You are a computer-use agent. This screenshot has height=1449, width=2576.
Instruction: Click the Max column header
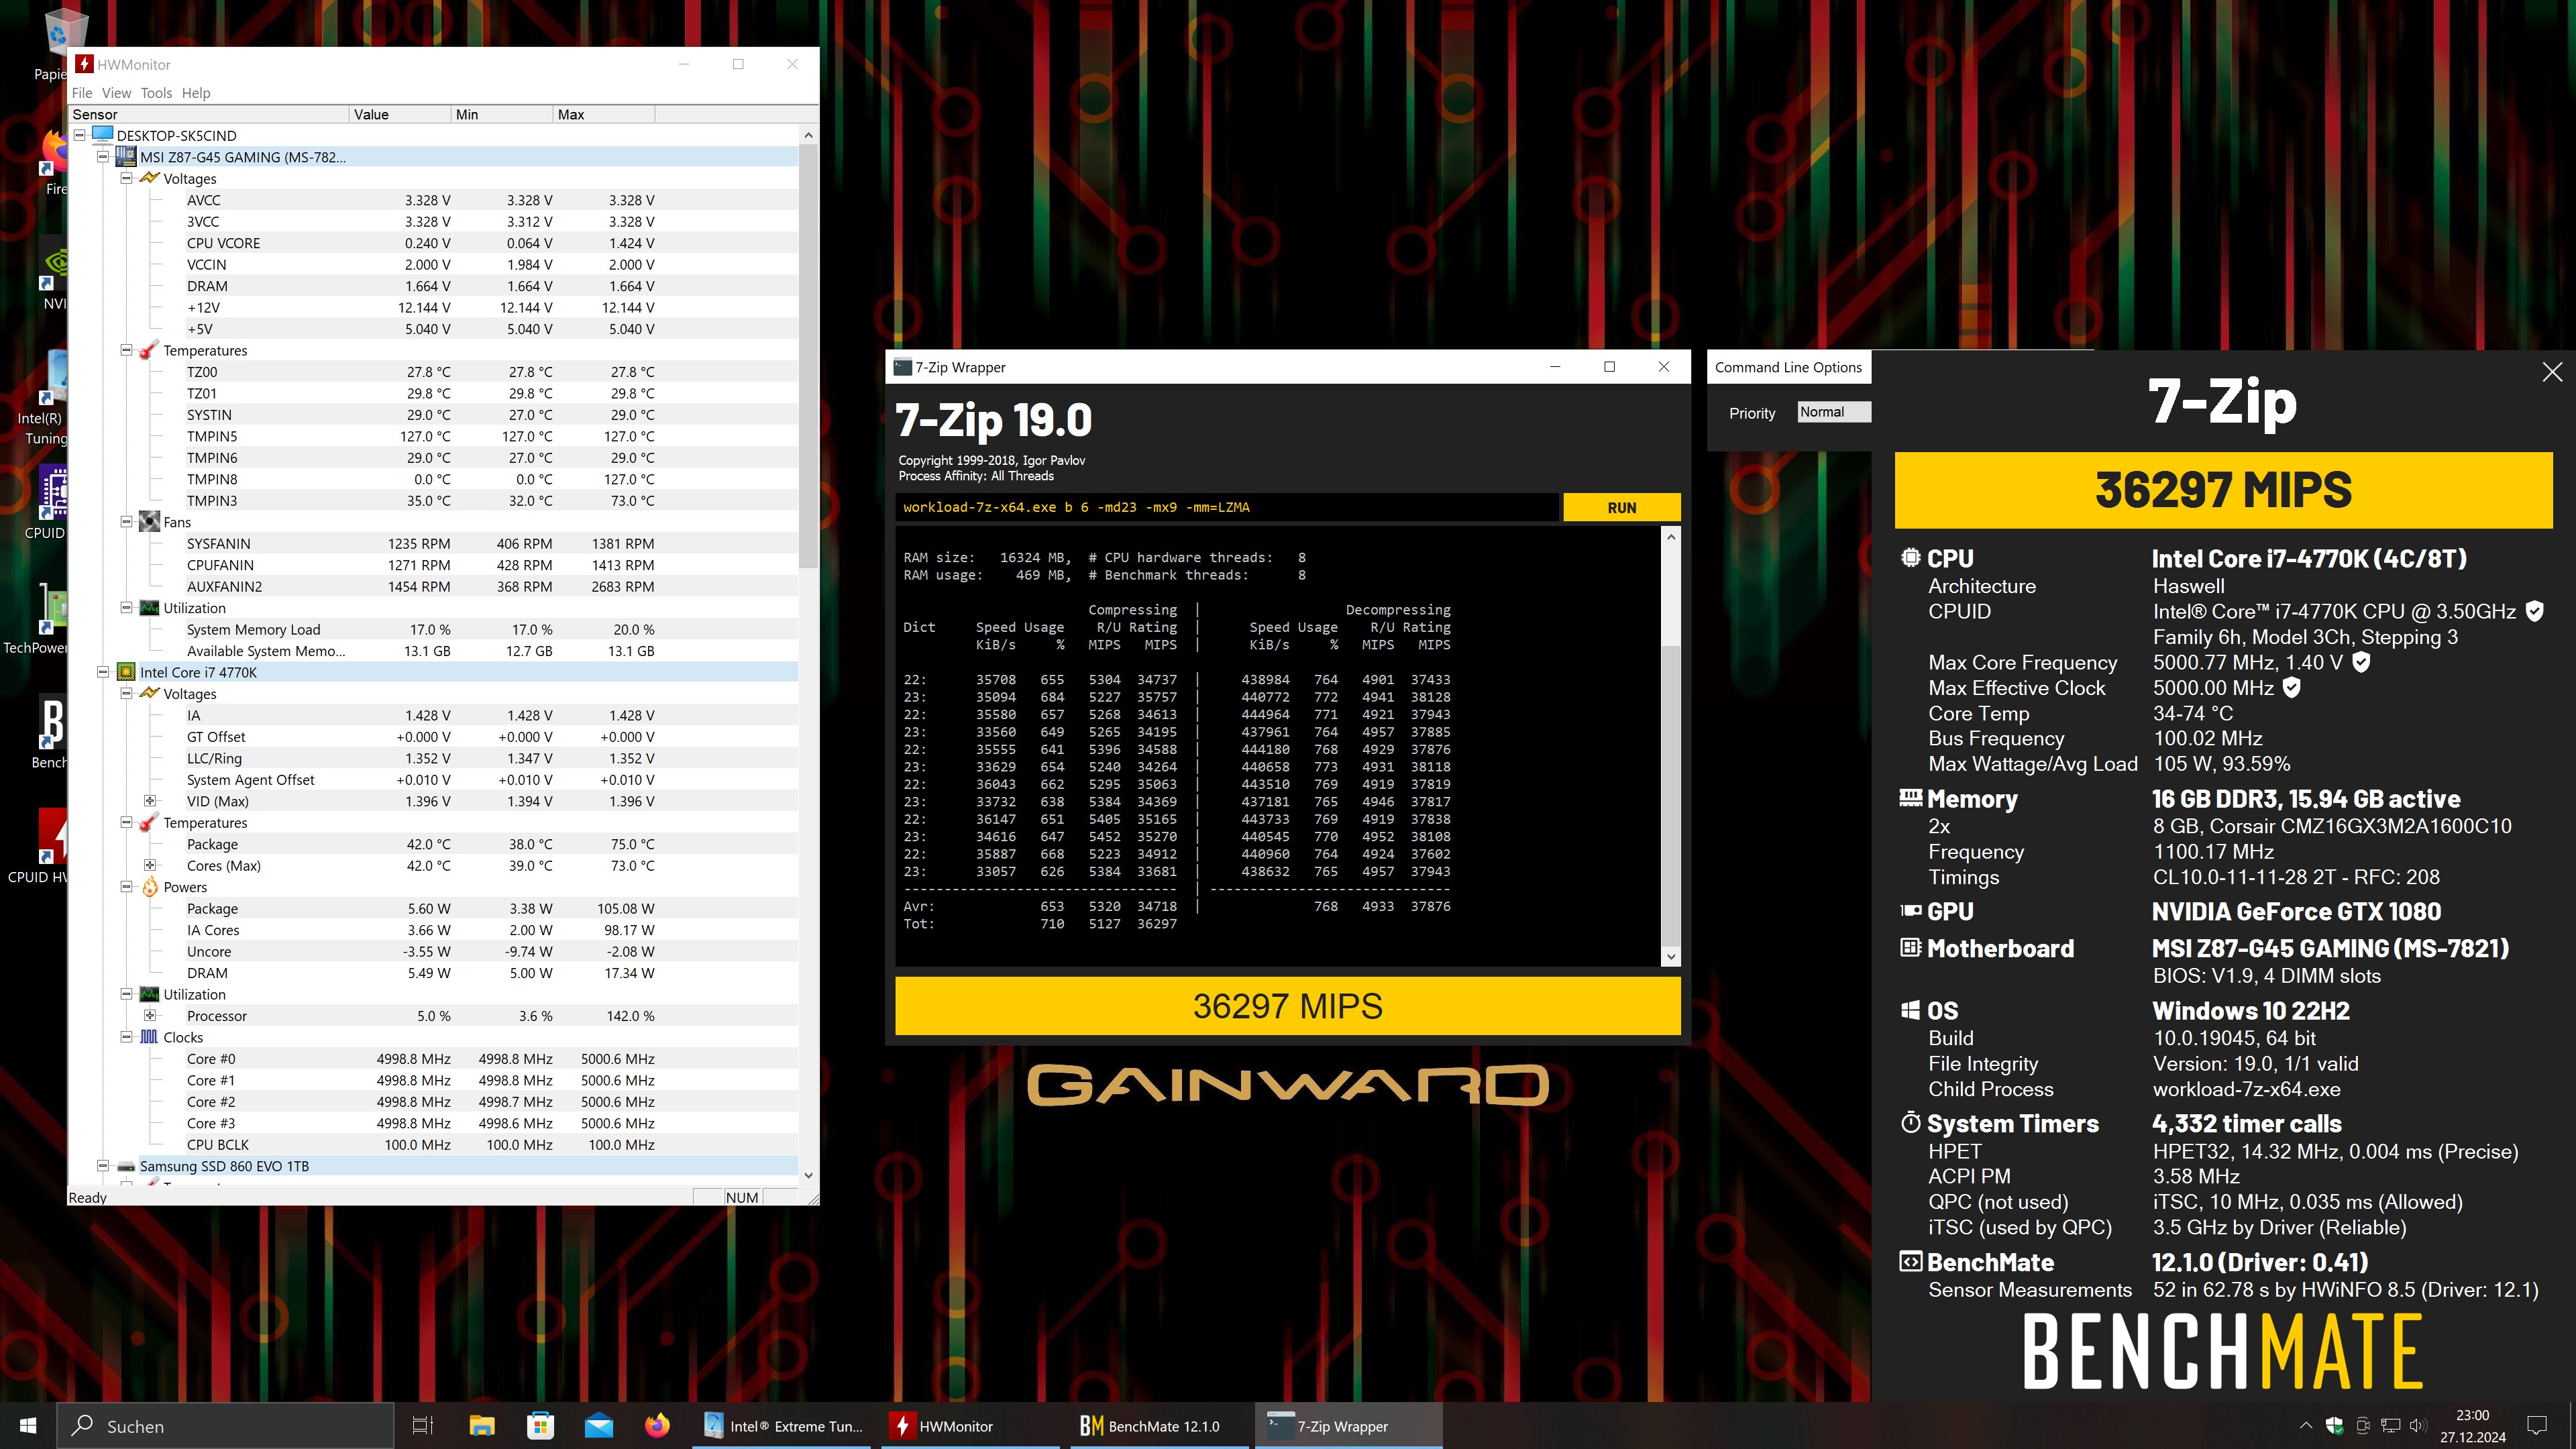(604, 114)
